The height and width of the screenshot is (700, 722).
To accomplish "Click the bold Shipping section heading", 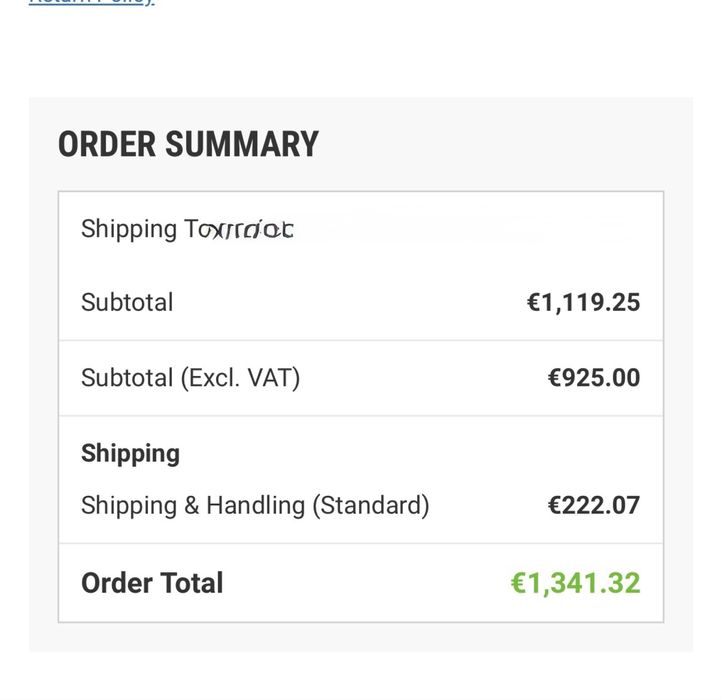I will click(130, 453).
